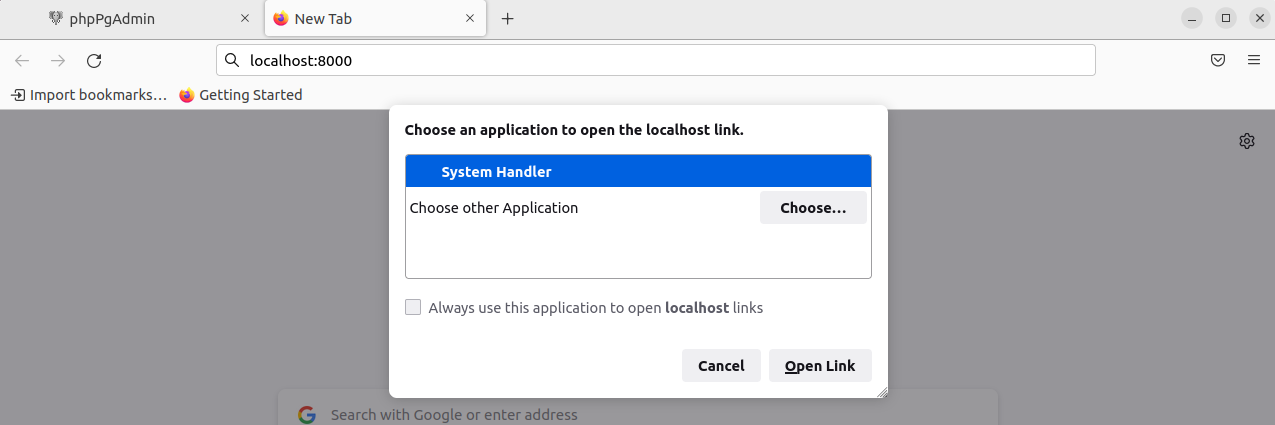Viewport: 1275px width, 425px height.
Task: Go forward with the forward arrow
Action: pyautogui.click(x=58, y=61)
